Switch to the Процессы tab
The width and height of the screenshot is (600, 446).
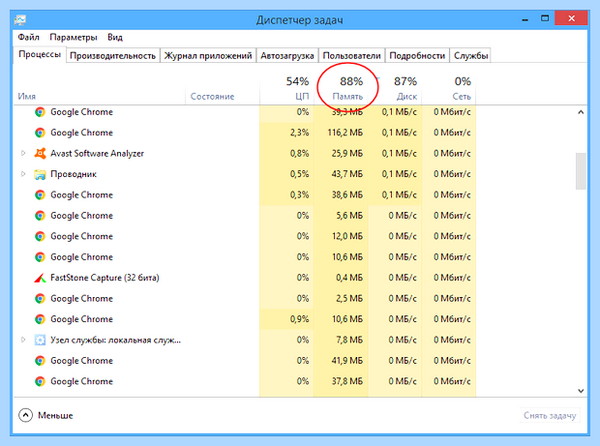tap(39, 55)
